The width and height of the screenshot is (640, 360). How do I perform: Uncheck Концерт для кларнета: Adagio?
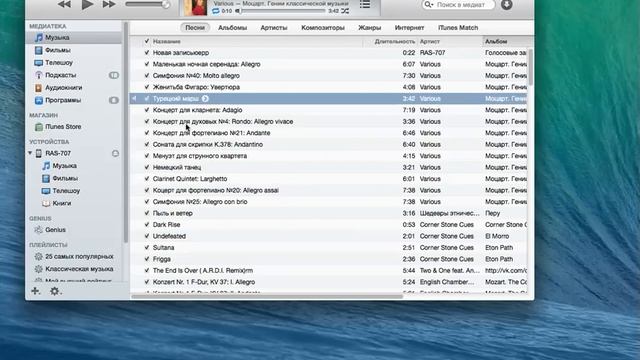coord(147,110)
